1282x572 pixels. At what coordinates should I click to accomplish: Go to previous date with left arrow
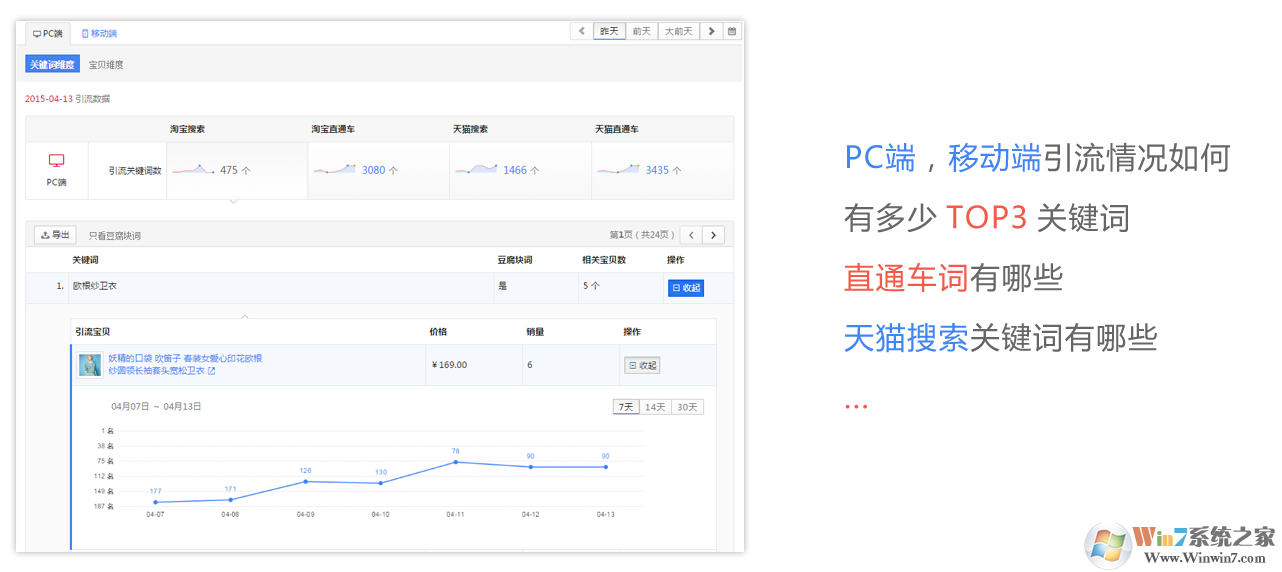(x=582, y=31)
